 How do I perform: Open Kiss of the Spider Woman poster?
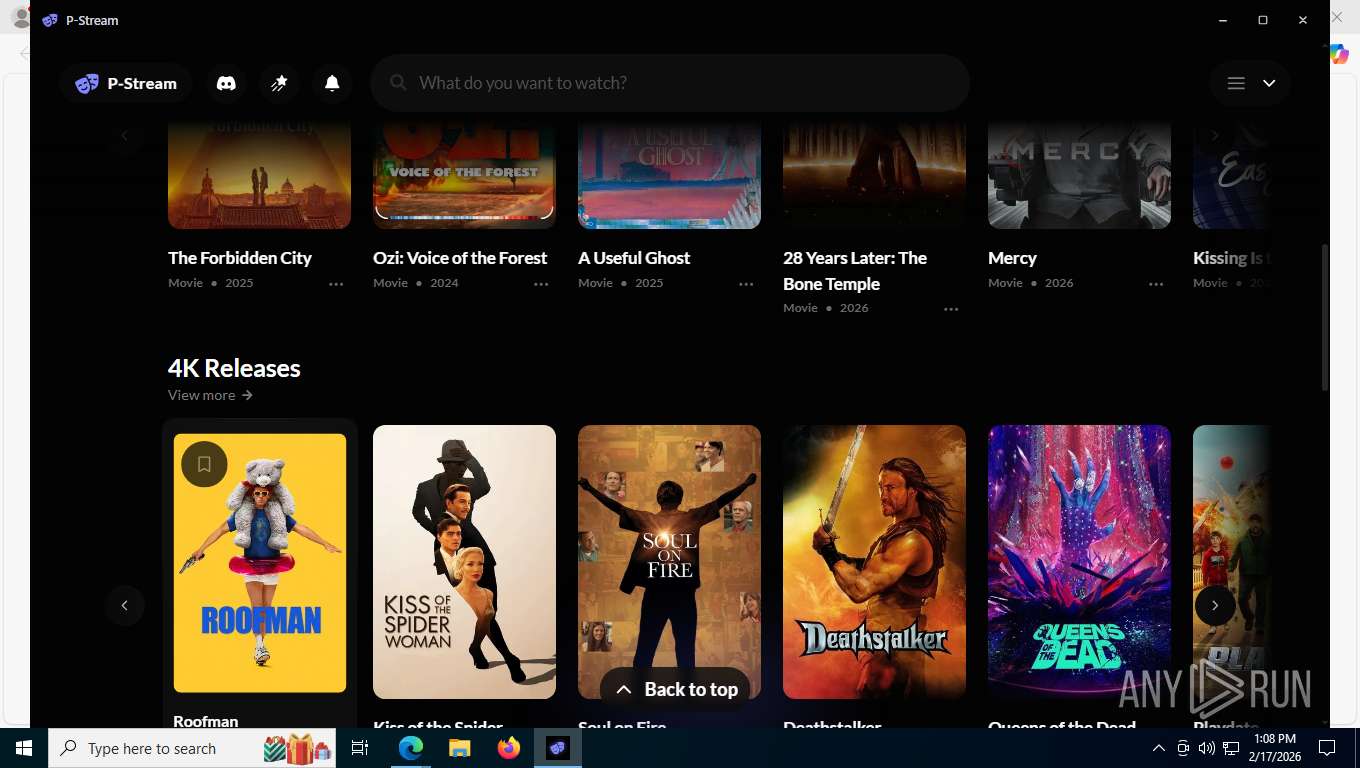pos(464,562)
